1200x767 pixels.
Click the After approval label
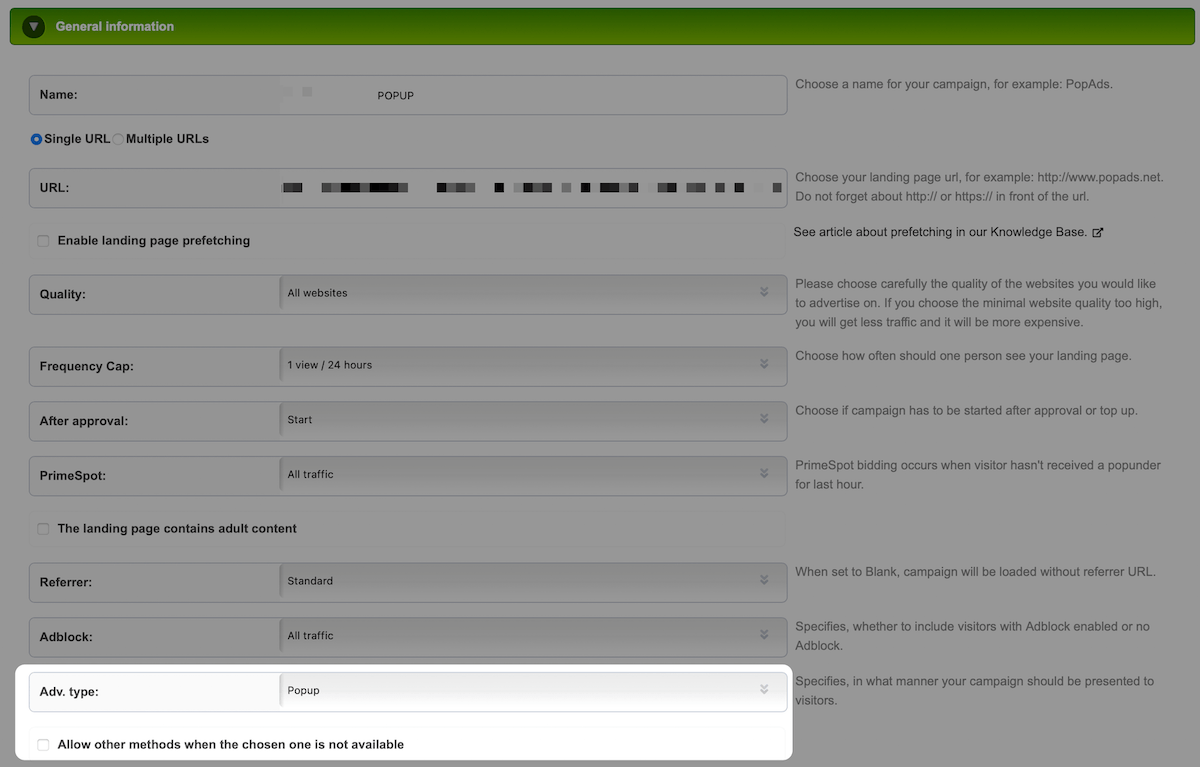(84, 421)
